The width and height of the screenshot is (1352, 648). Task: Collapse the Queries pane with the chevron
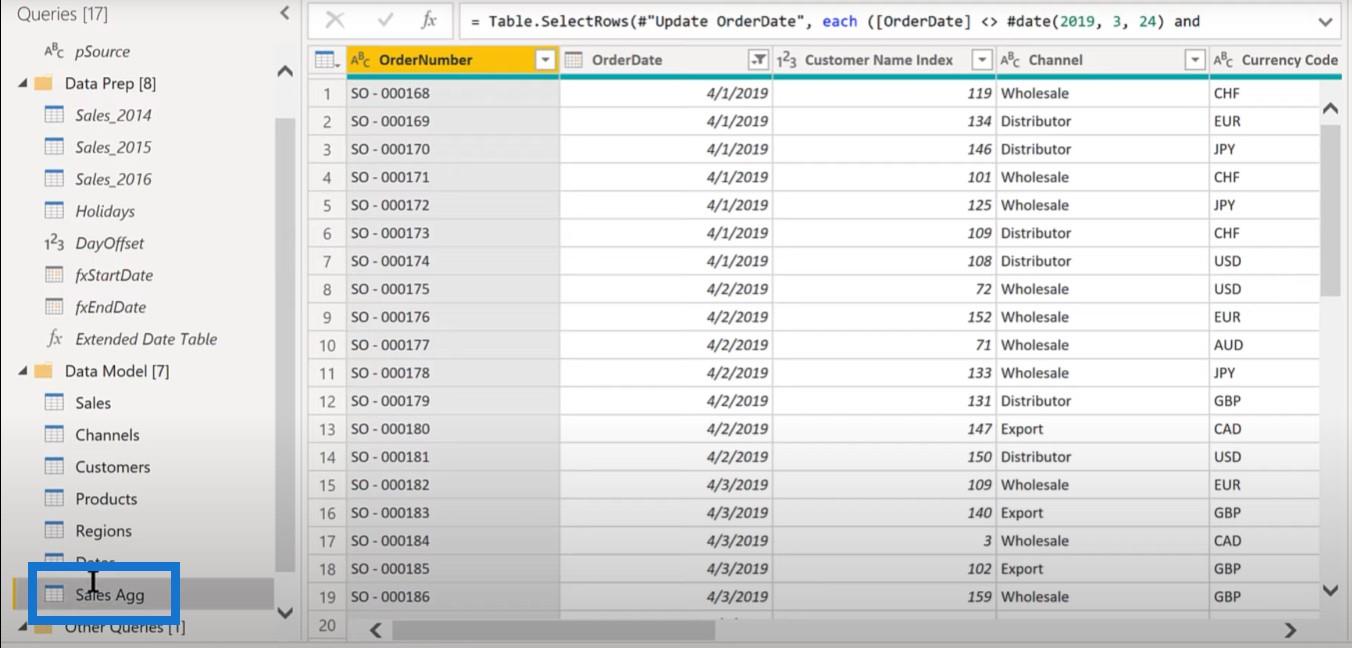285,13
